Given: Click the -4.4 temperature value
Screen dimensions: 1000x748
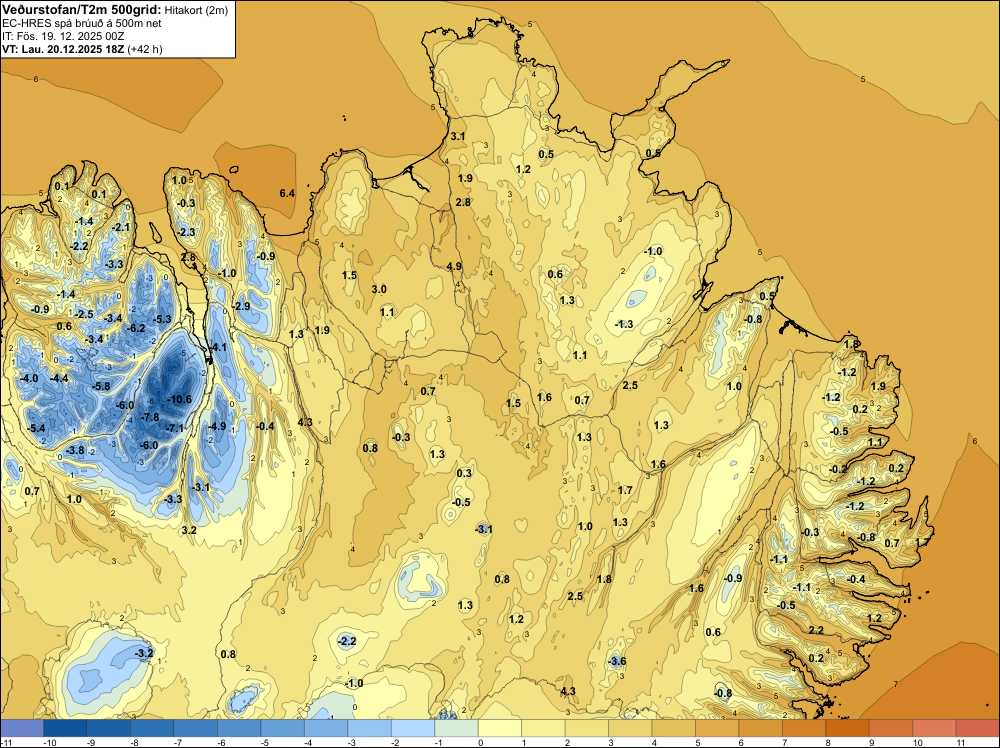Looking at the screenshot, I should tap(59, 378).
